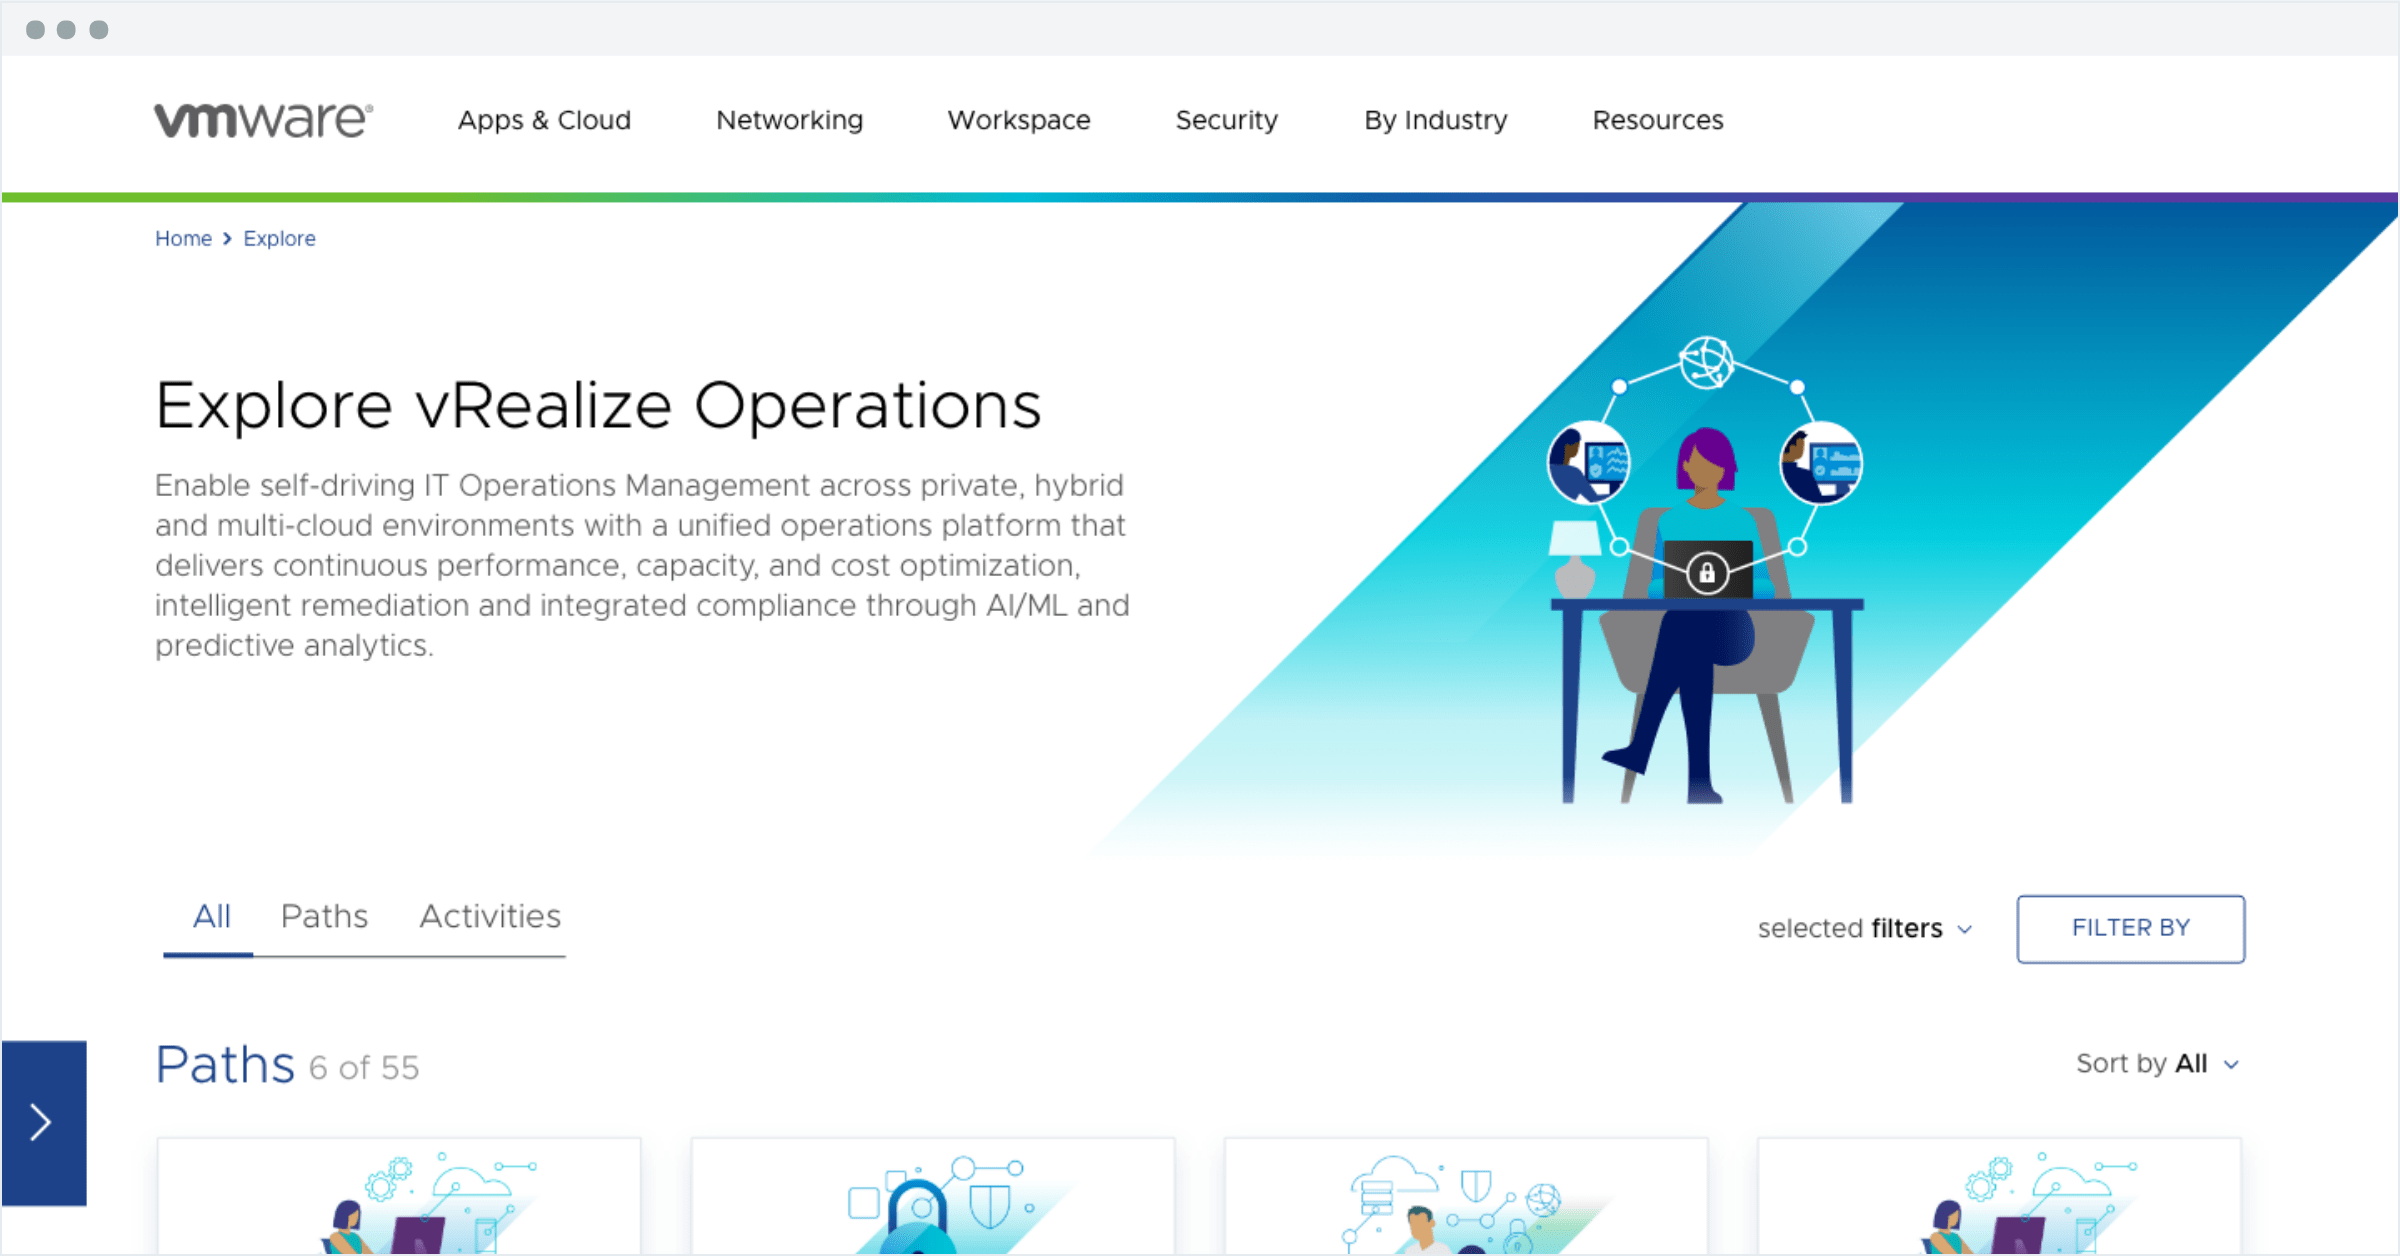This screenshot has height=1256, width=2400.
Task: Switch to the Paths tab
Action: click(324, 916)
